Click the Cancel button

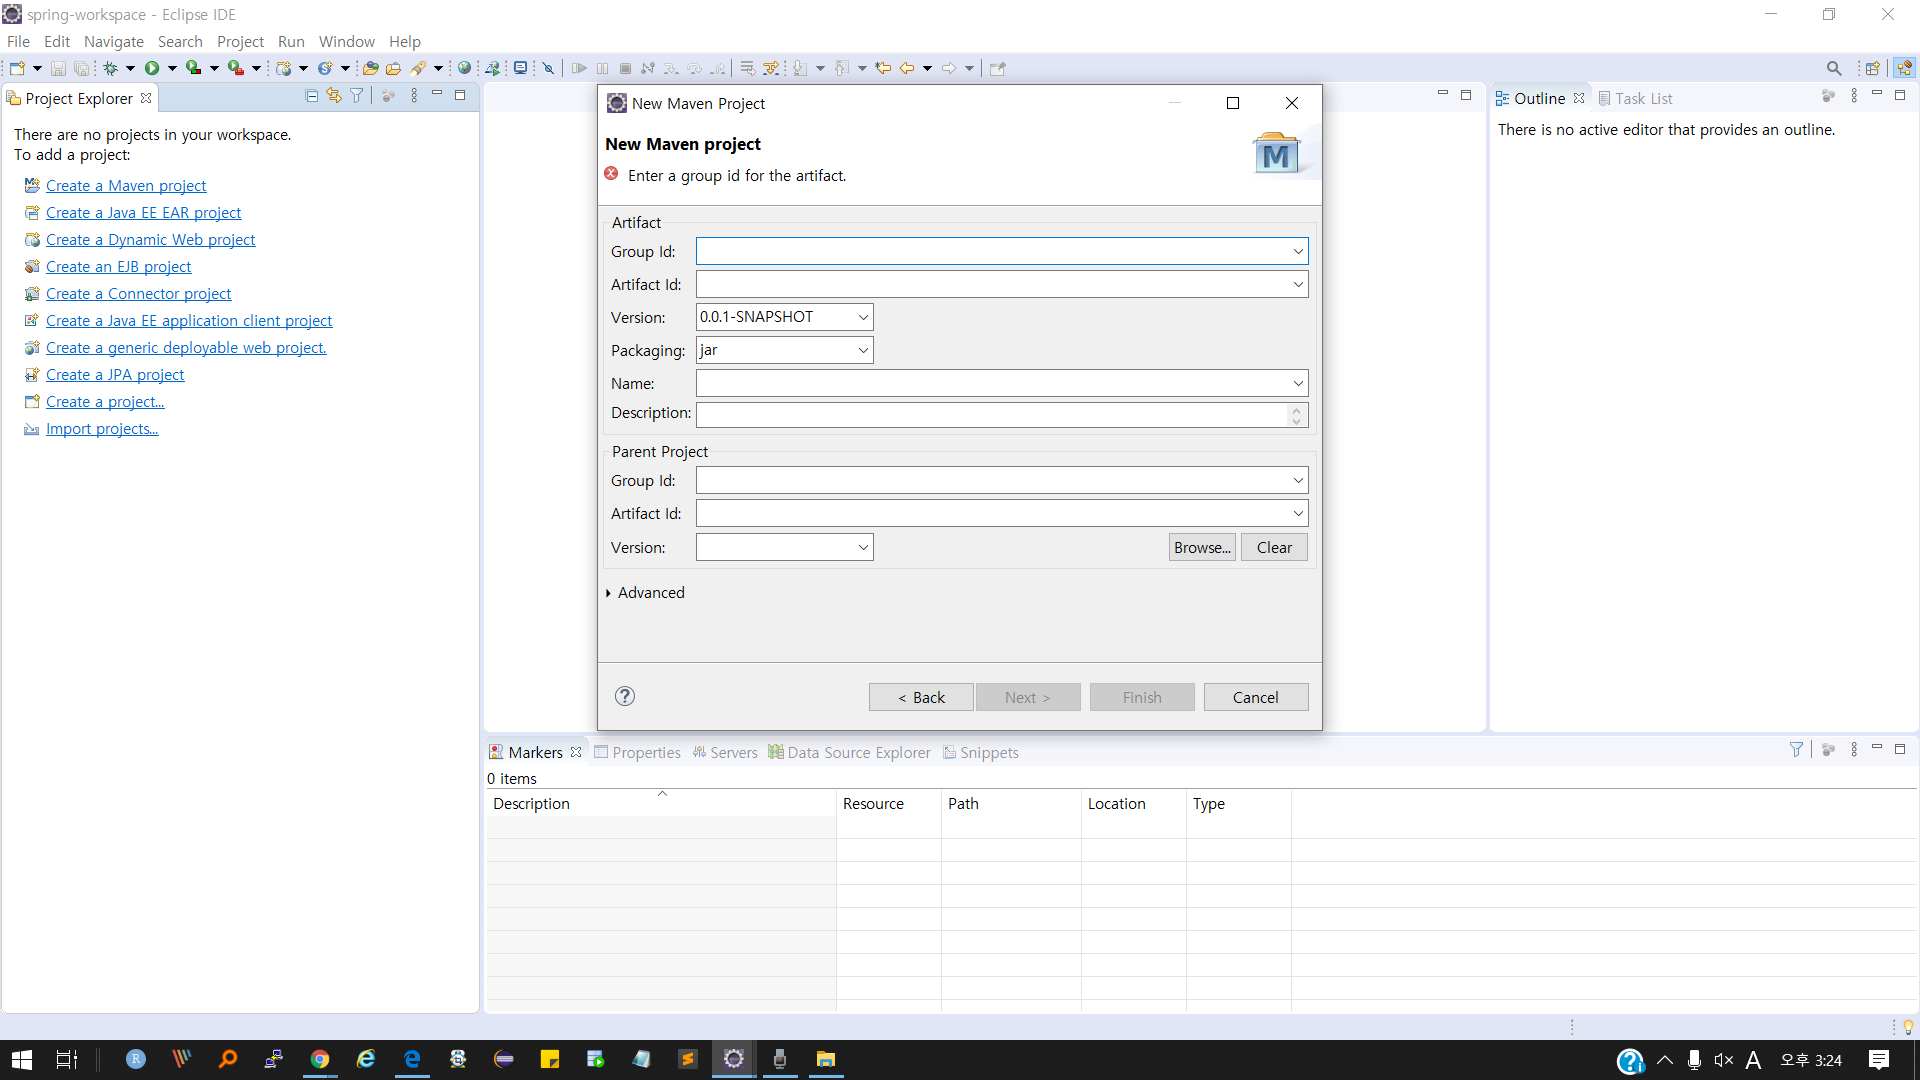[1256, 697]
